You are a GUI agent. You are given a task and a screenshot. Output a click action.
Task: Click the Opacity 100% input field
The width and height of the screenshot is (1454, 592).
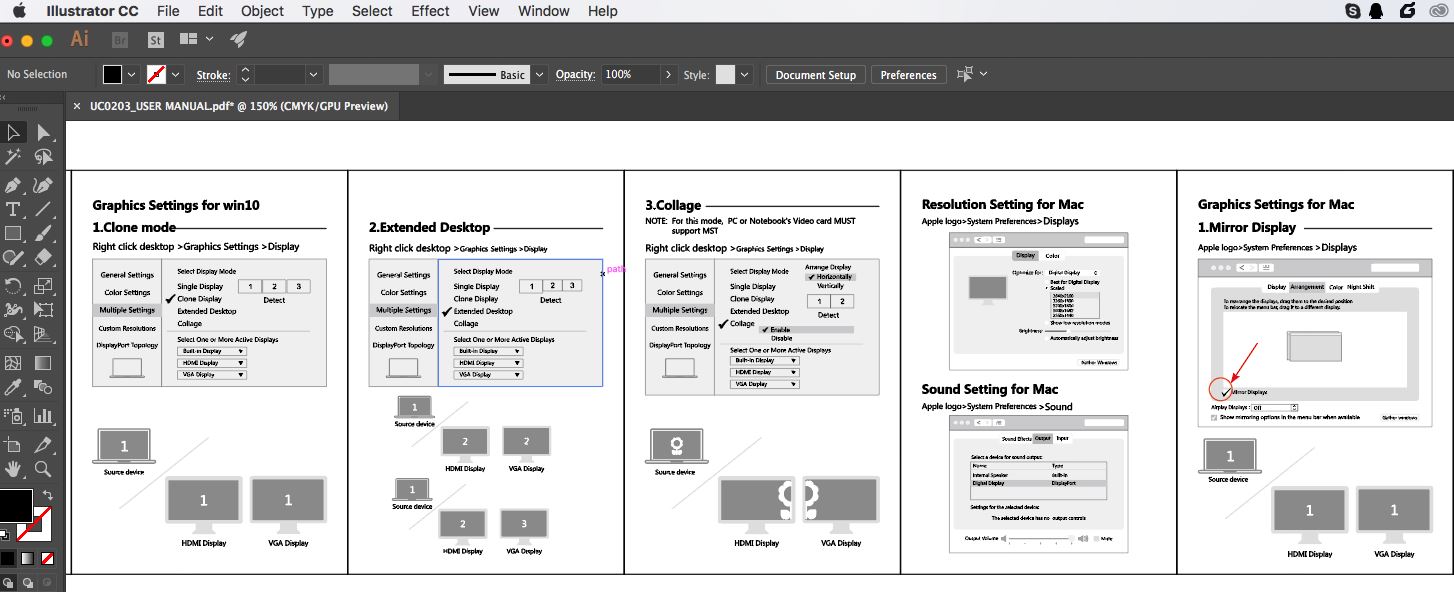631,75
